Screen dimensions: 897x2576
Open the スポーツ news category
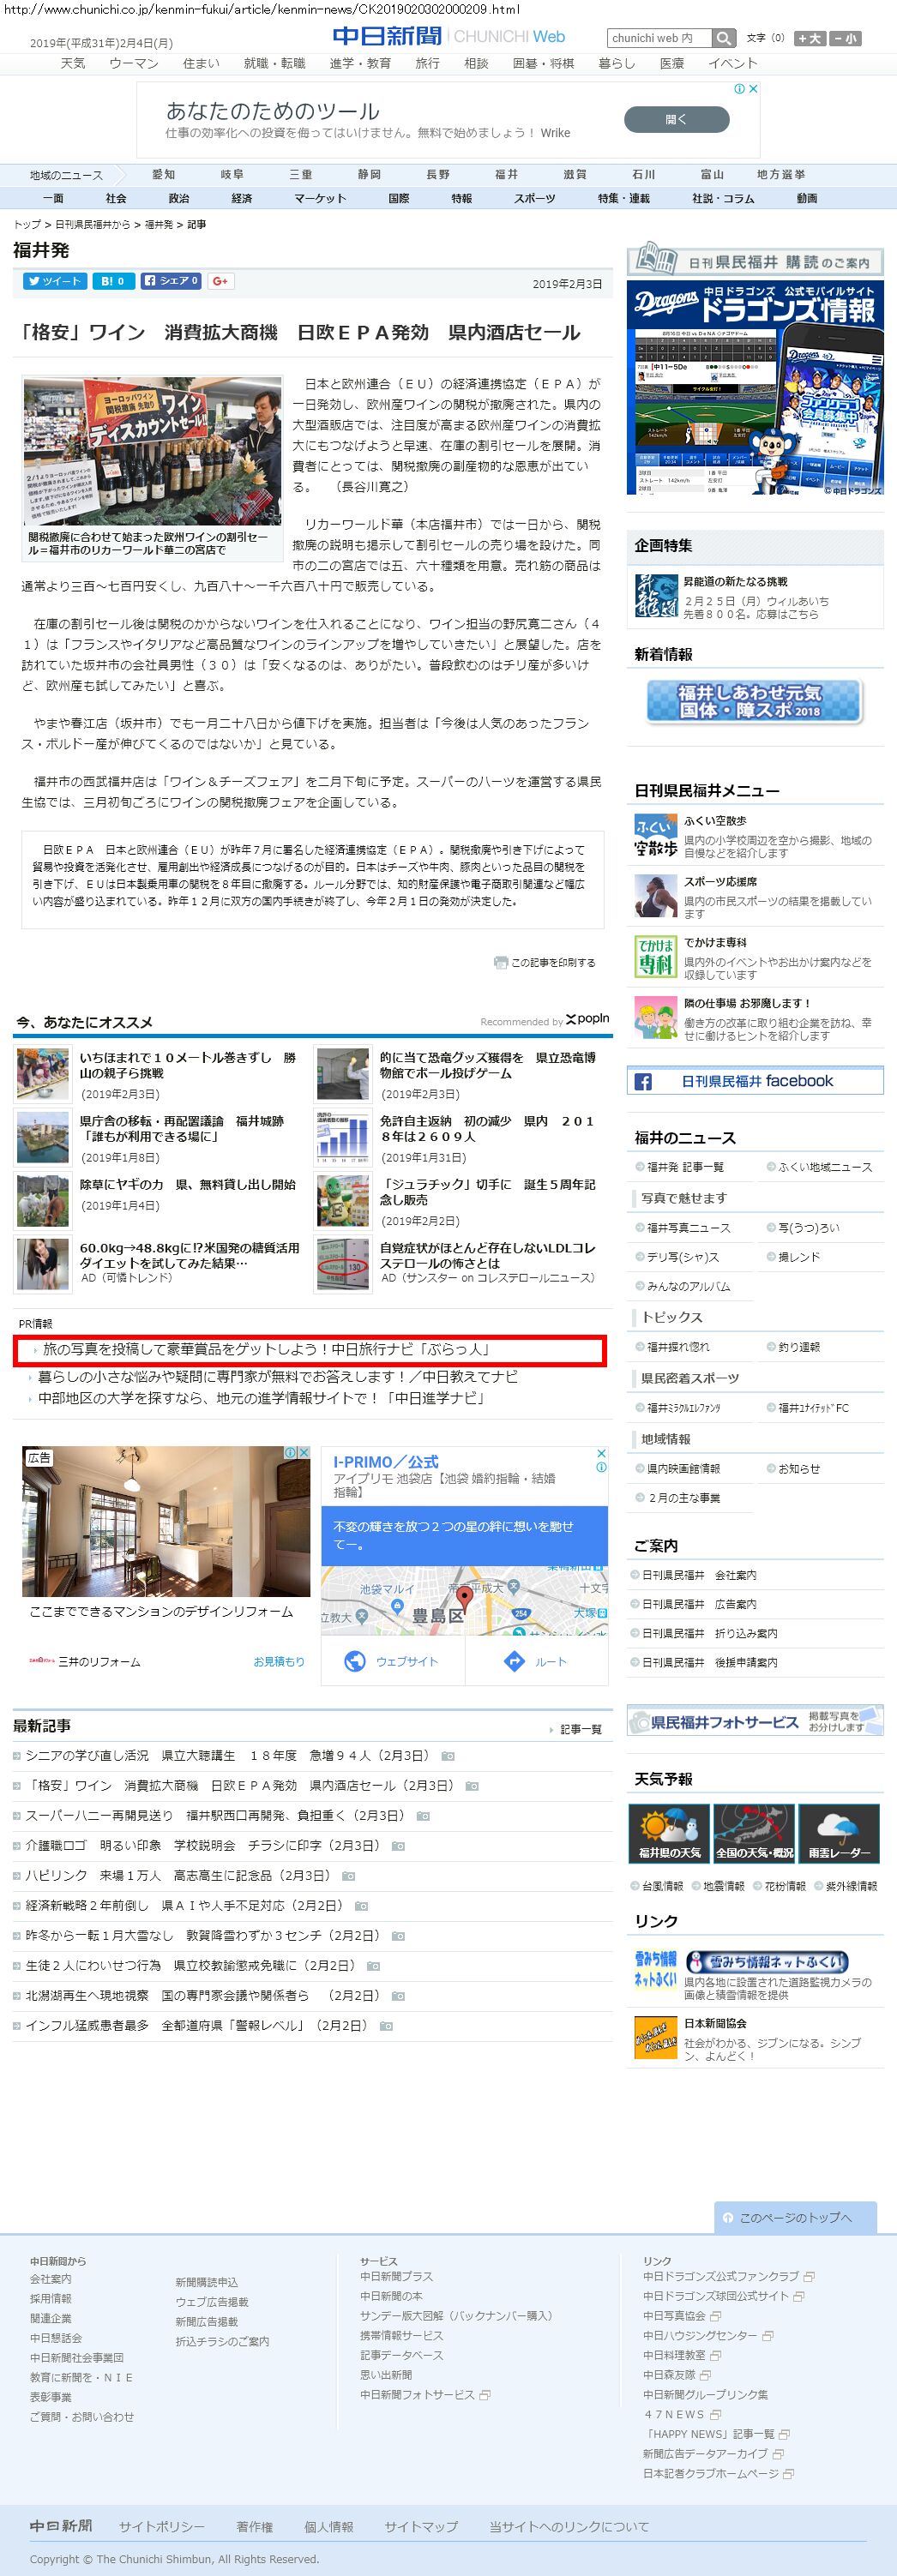click(x=534, y=198)
